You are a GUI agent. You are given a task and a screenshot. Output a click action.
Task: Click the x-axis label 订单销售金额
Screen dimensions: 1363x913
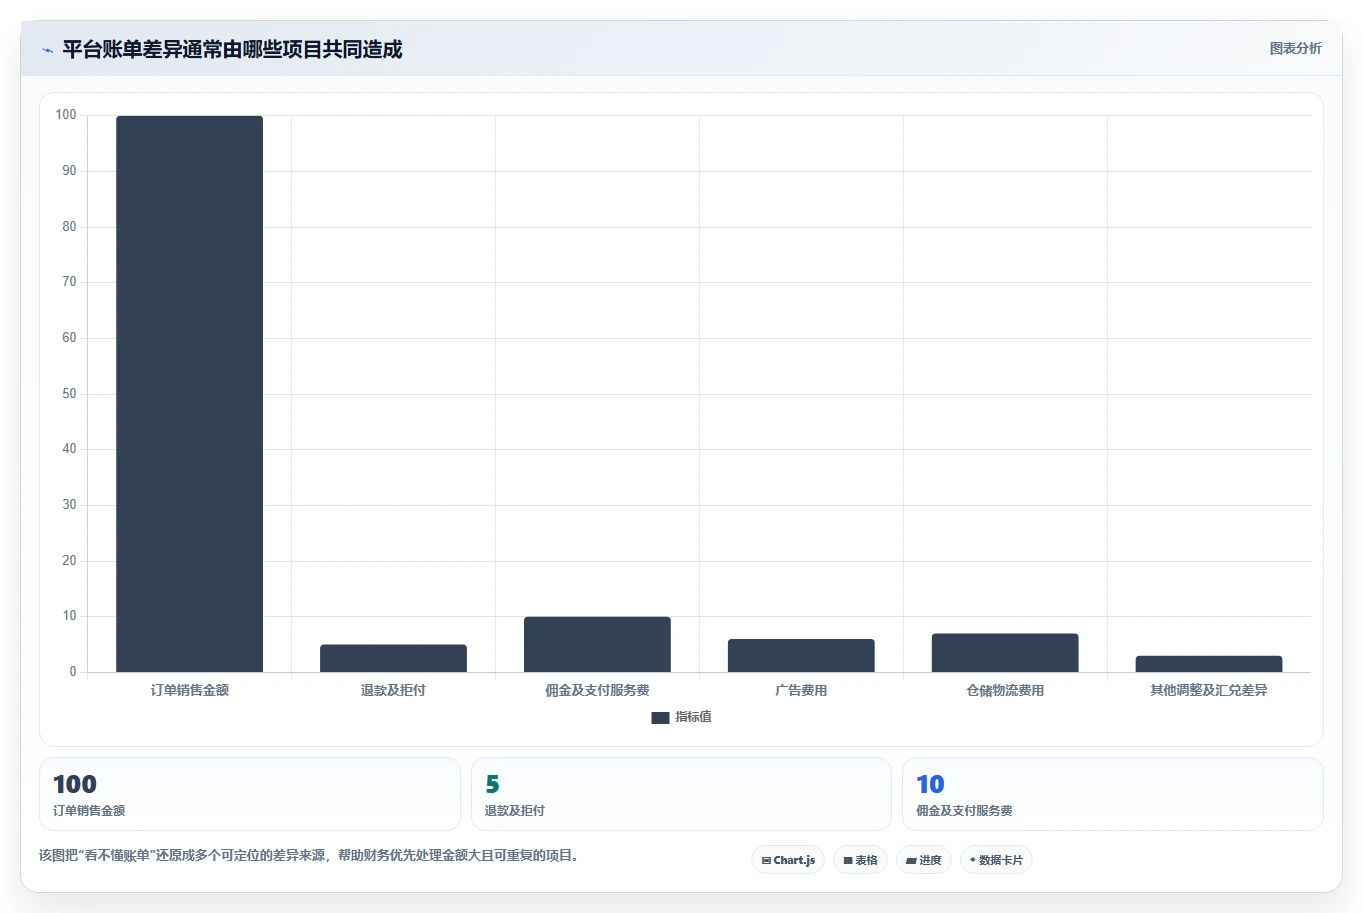pyautogui.click(x=190, y=690)
